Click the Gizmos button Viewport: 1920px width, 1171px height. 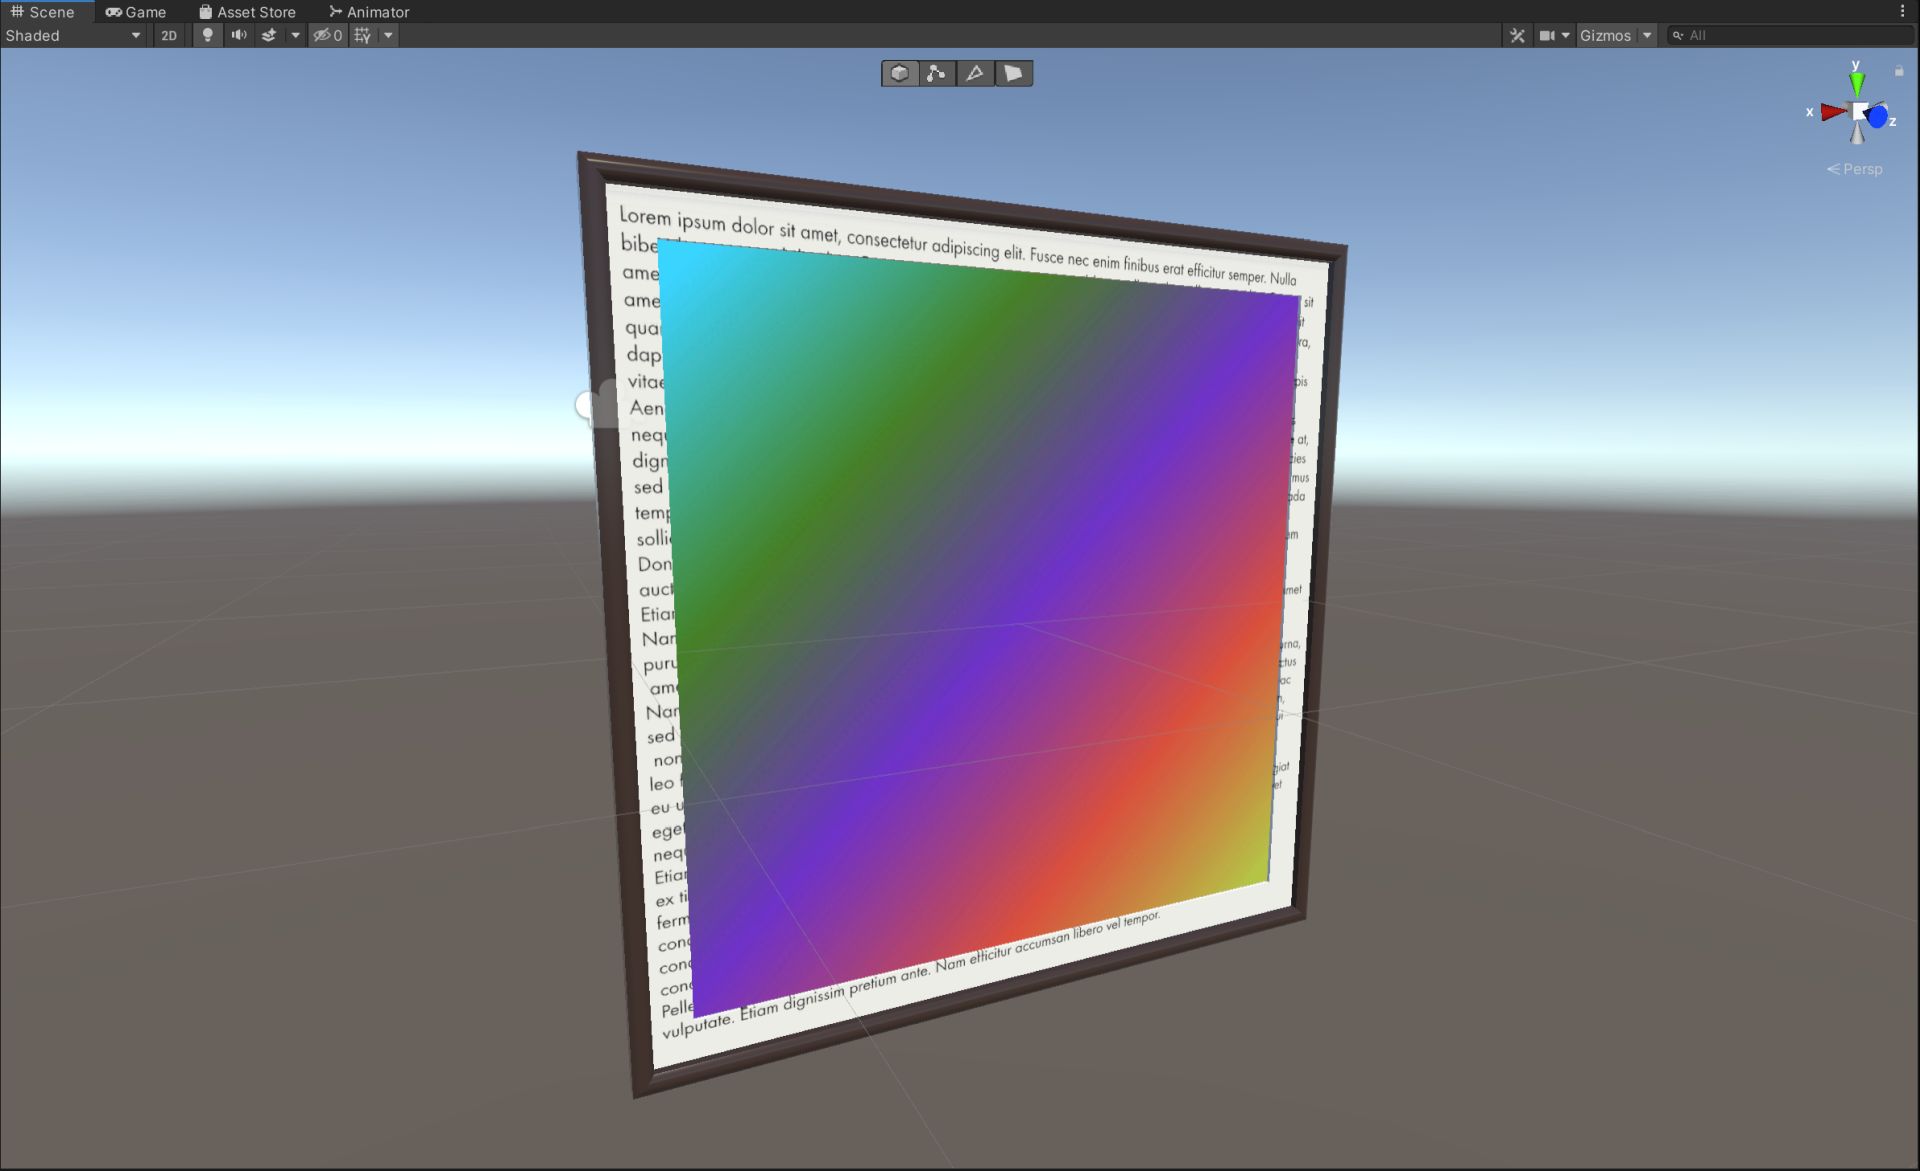coord(1605,35)
